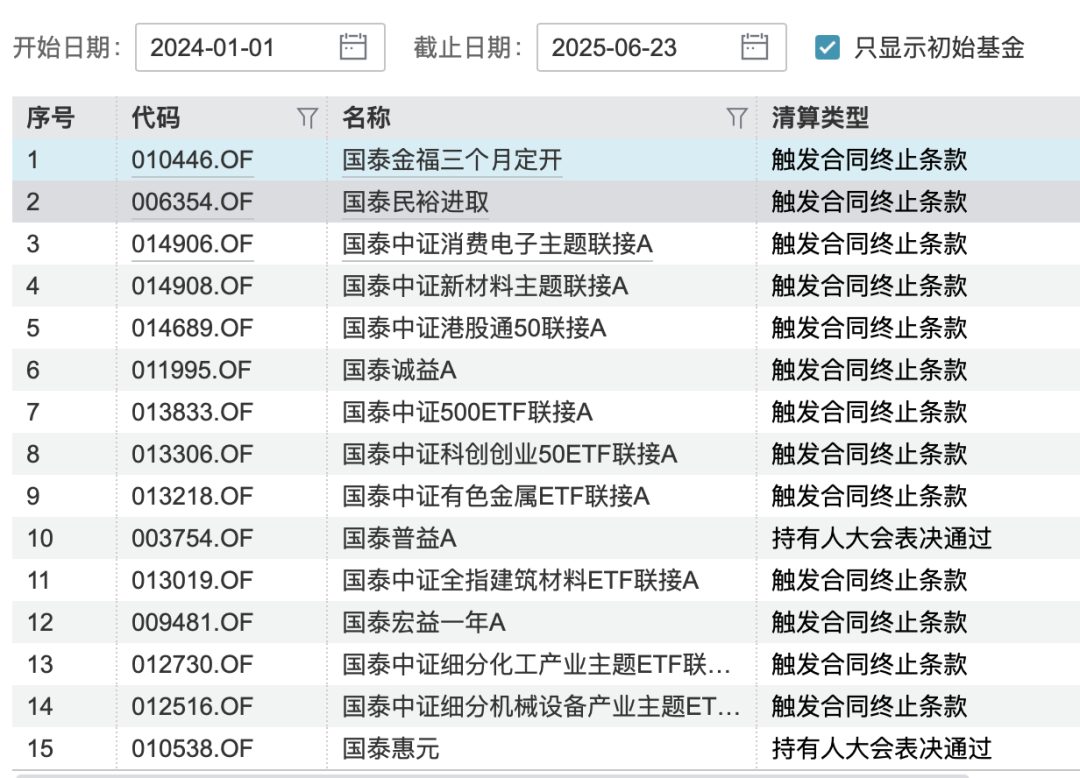Open calendar picker for 开始日期
1080x778 pixels.
pyautogui.click(x=353, y=48)
